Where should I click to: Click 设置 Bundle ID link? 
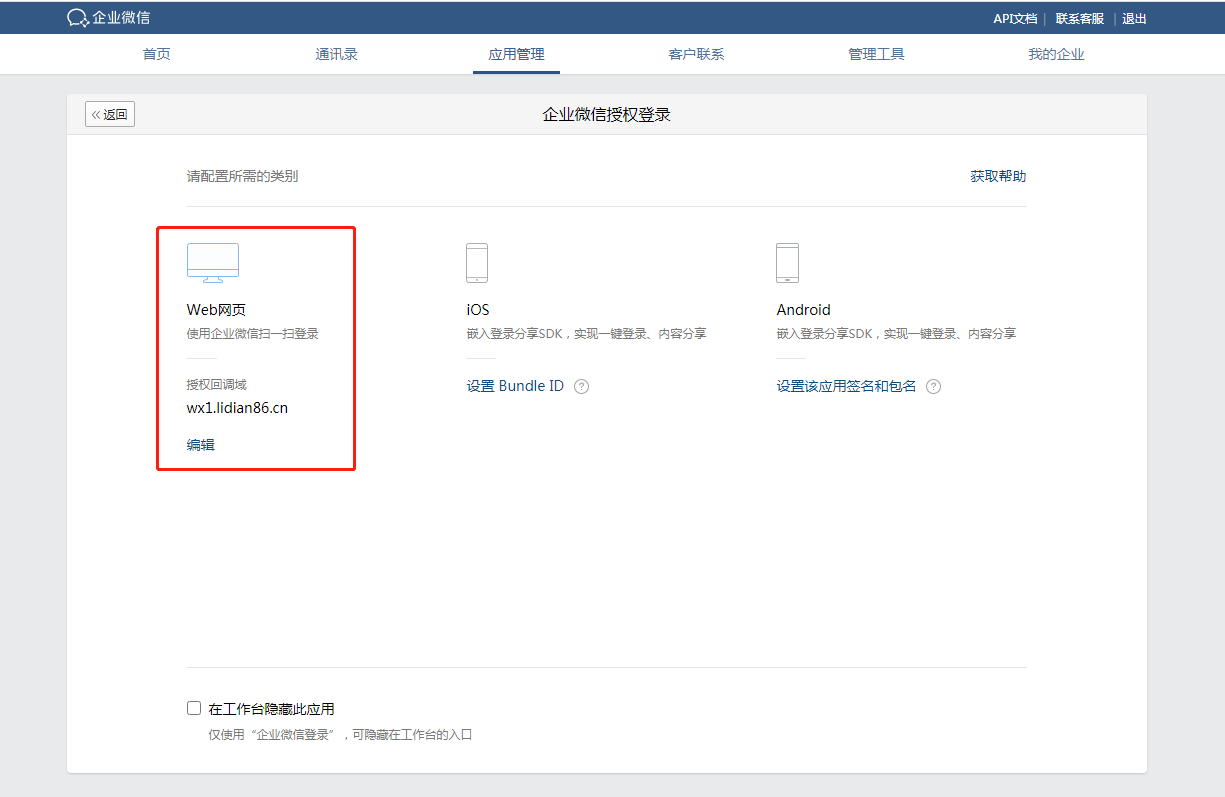(515, 386)
